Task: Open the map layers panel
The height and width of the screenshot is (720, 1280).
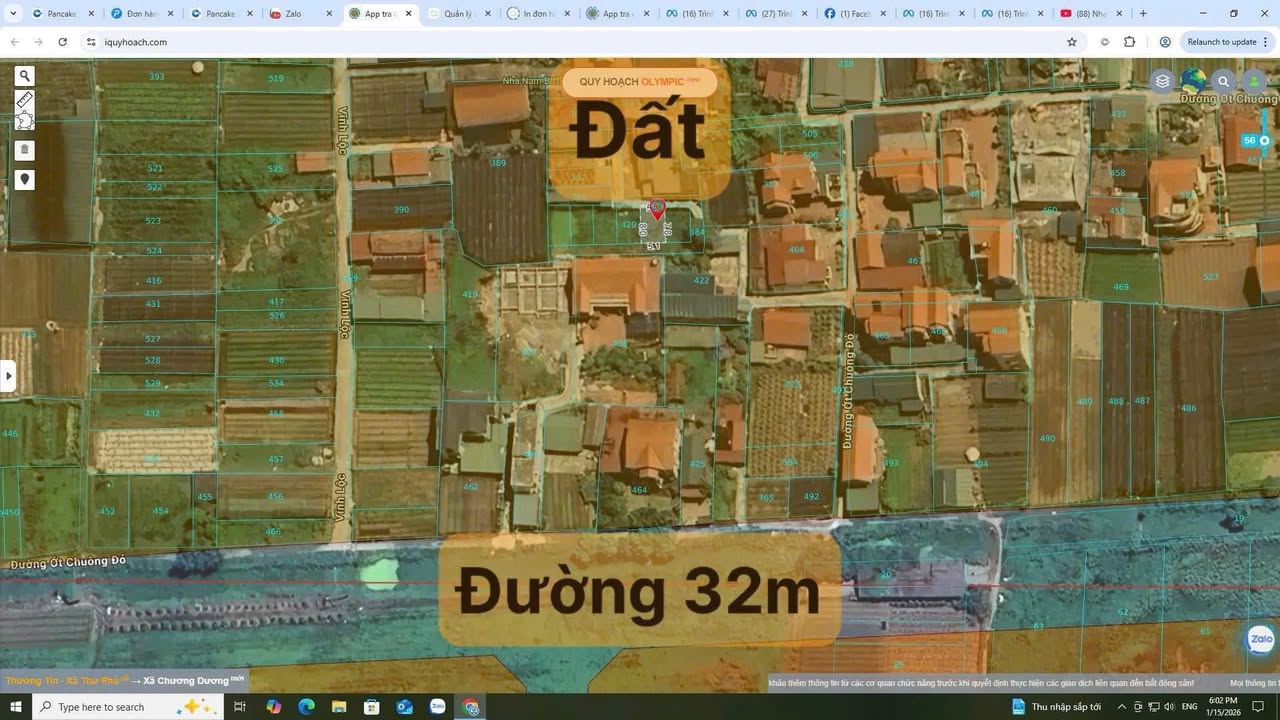Action: pos(1162,81)
